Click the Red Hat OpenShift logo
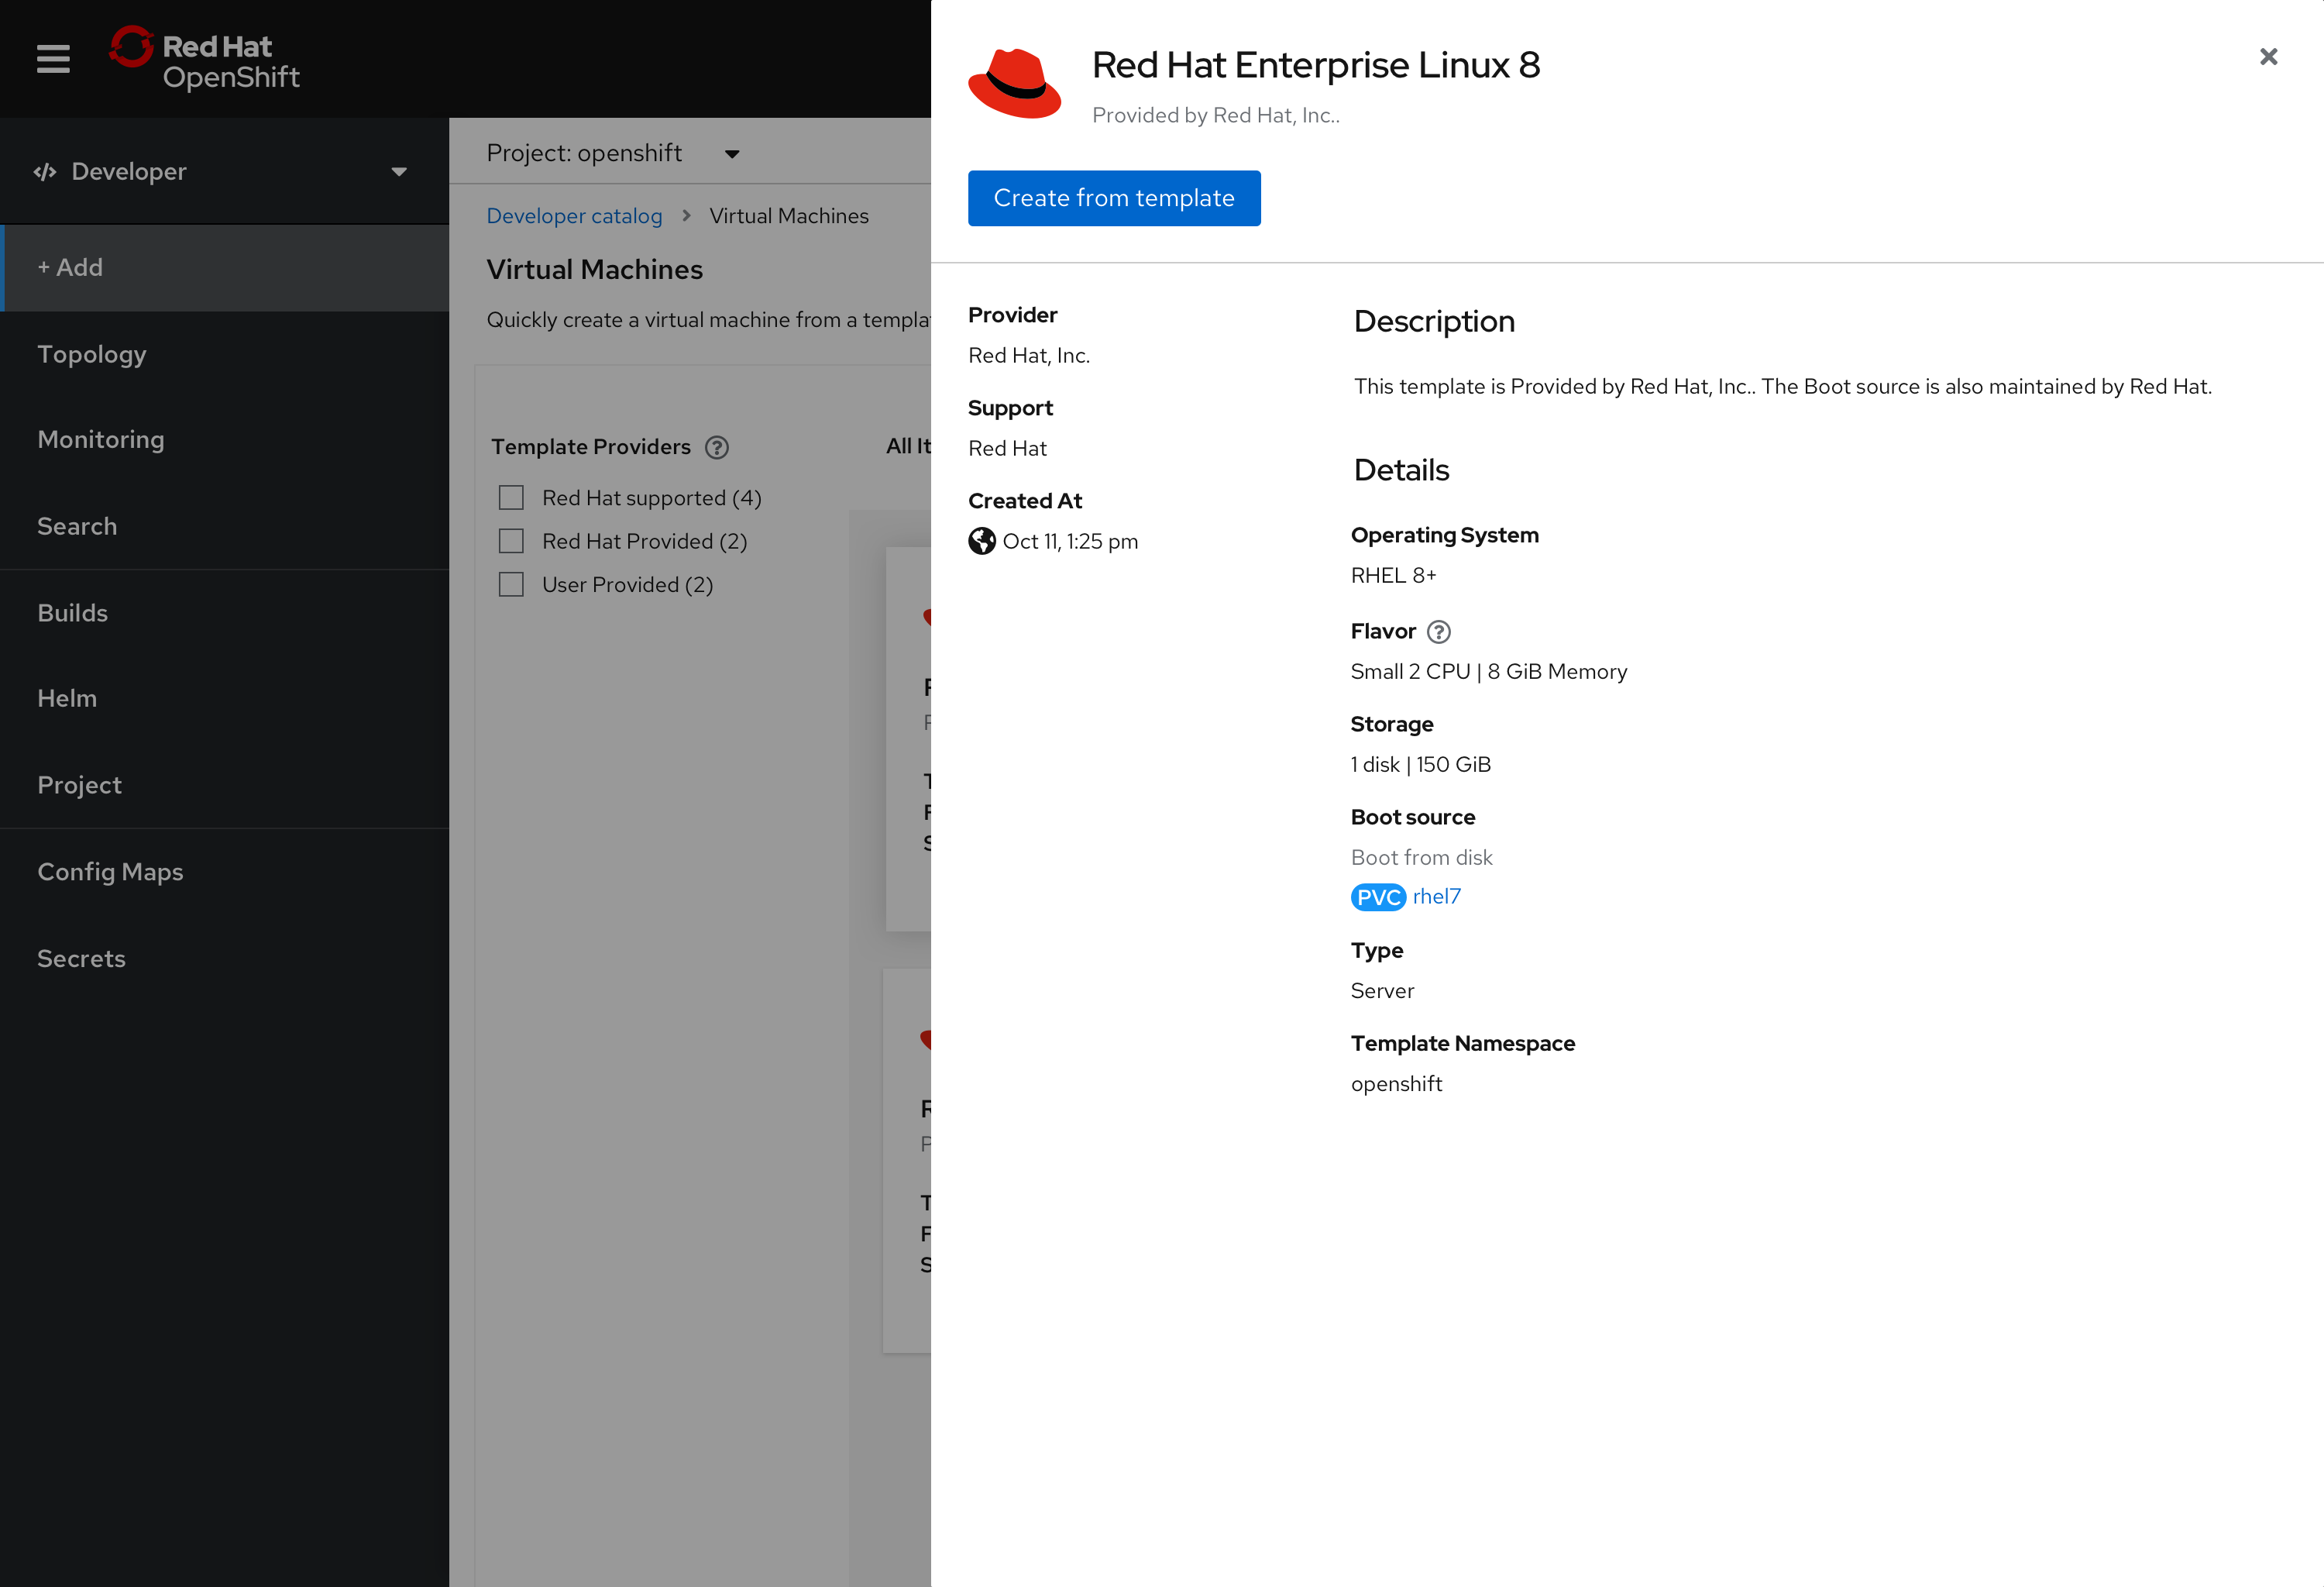The height and width of the screenshot is (1587, 2324). 204,59
